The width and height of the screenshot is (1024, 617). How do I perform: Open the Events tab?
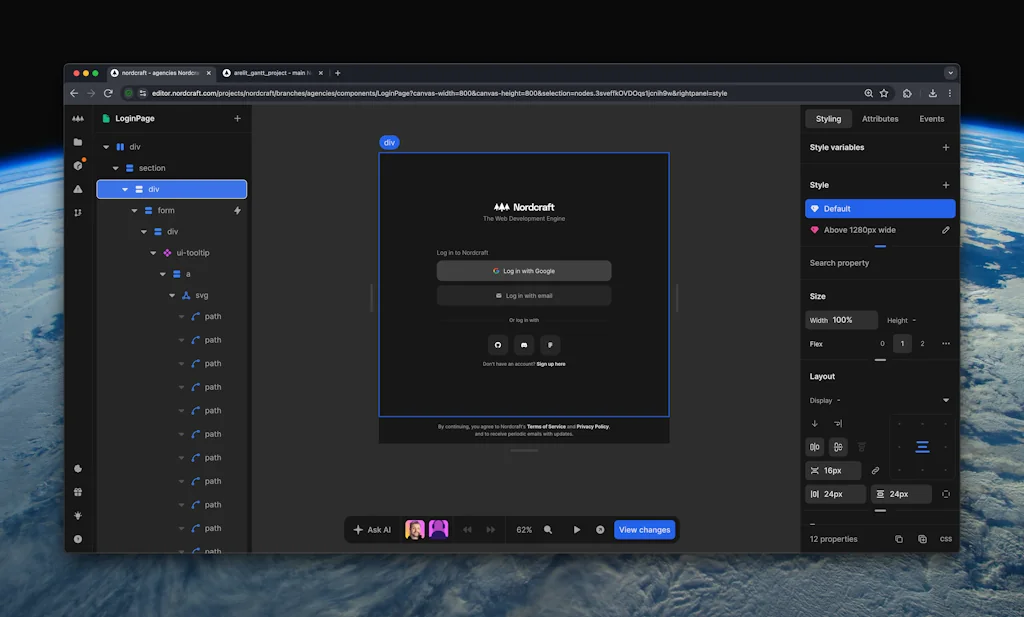point(931,118)
